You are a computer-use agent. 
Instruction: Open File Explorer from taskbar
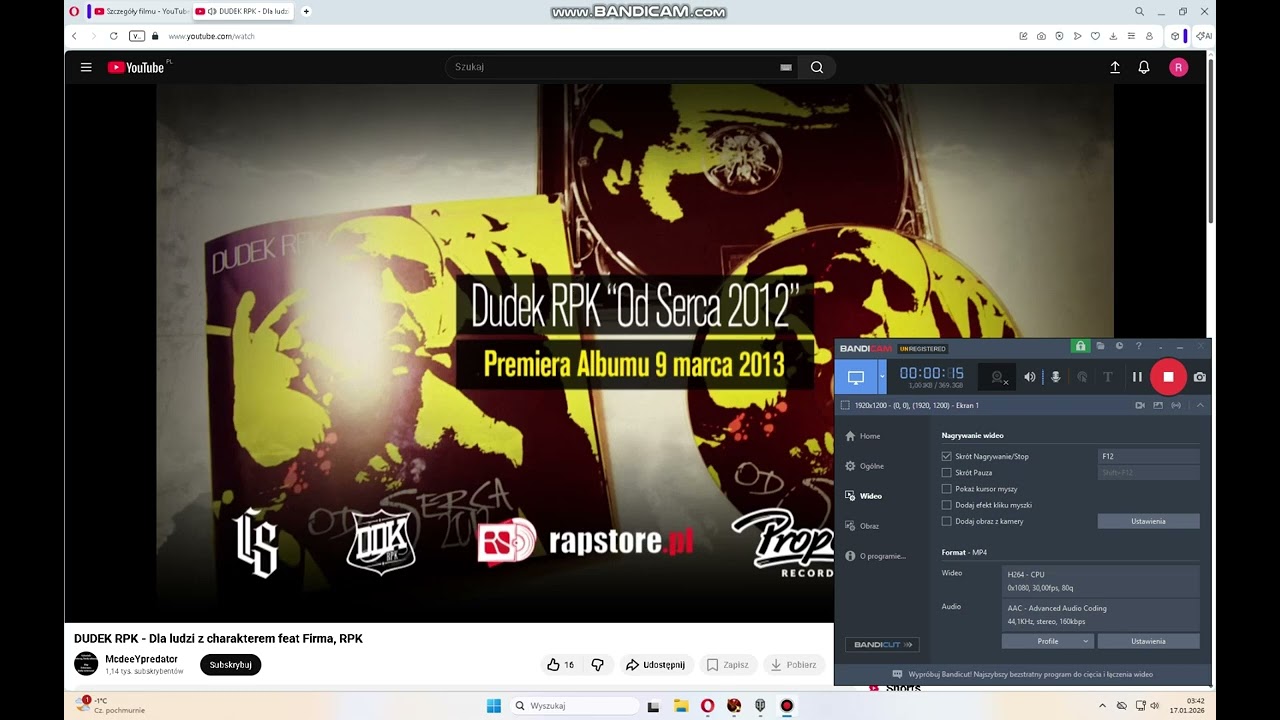[681, 706]
